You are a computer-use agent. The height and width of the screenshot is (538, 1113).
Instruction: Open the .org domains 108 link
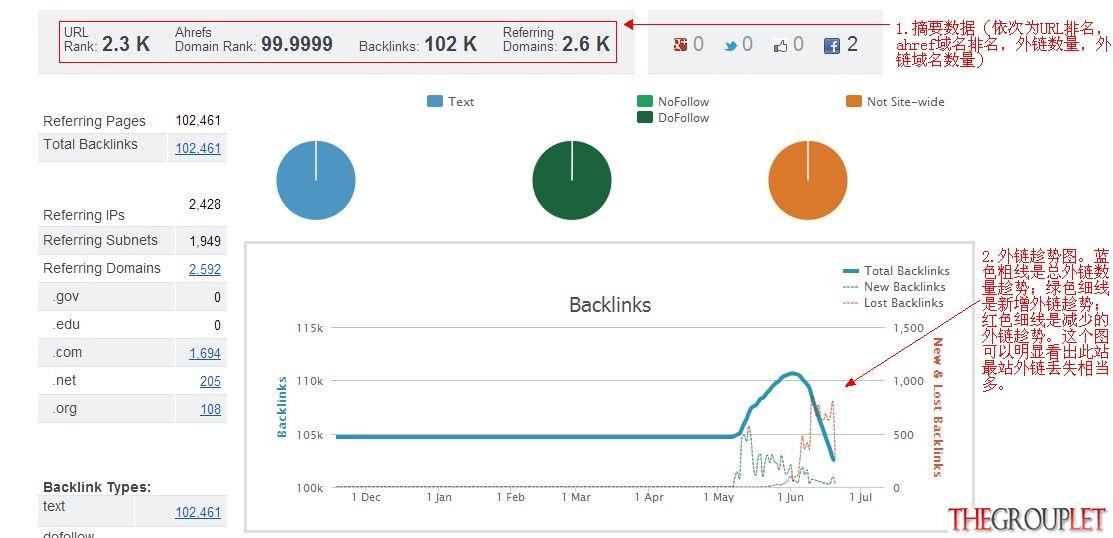tap(210, 409)
